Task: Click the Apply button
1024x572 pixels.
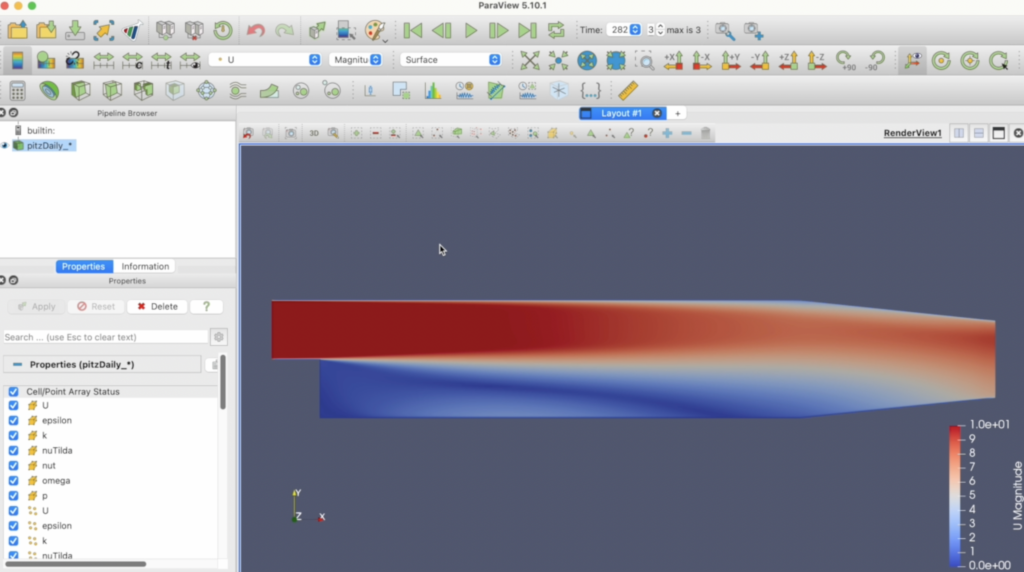Action: click(36, 306)
